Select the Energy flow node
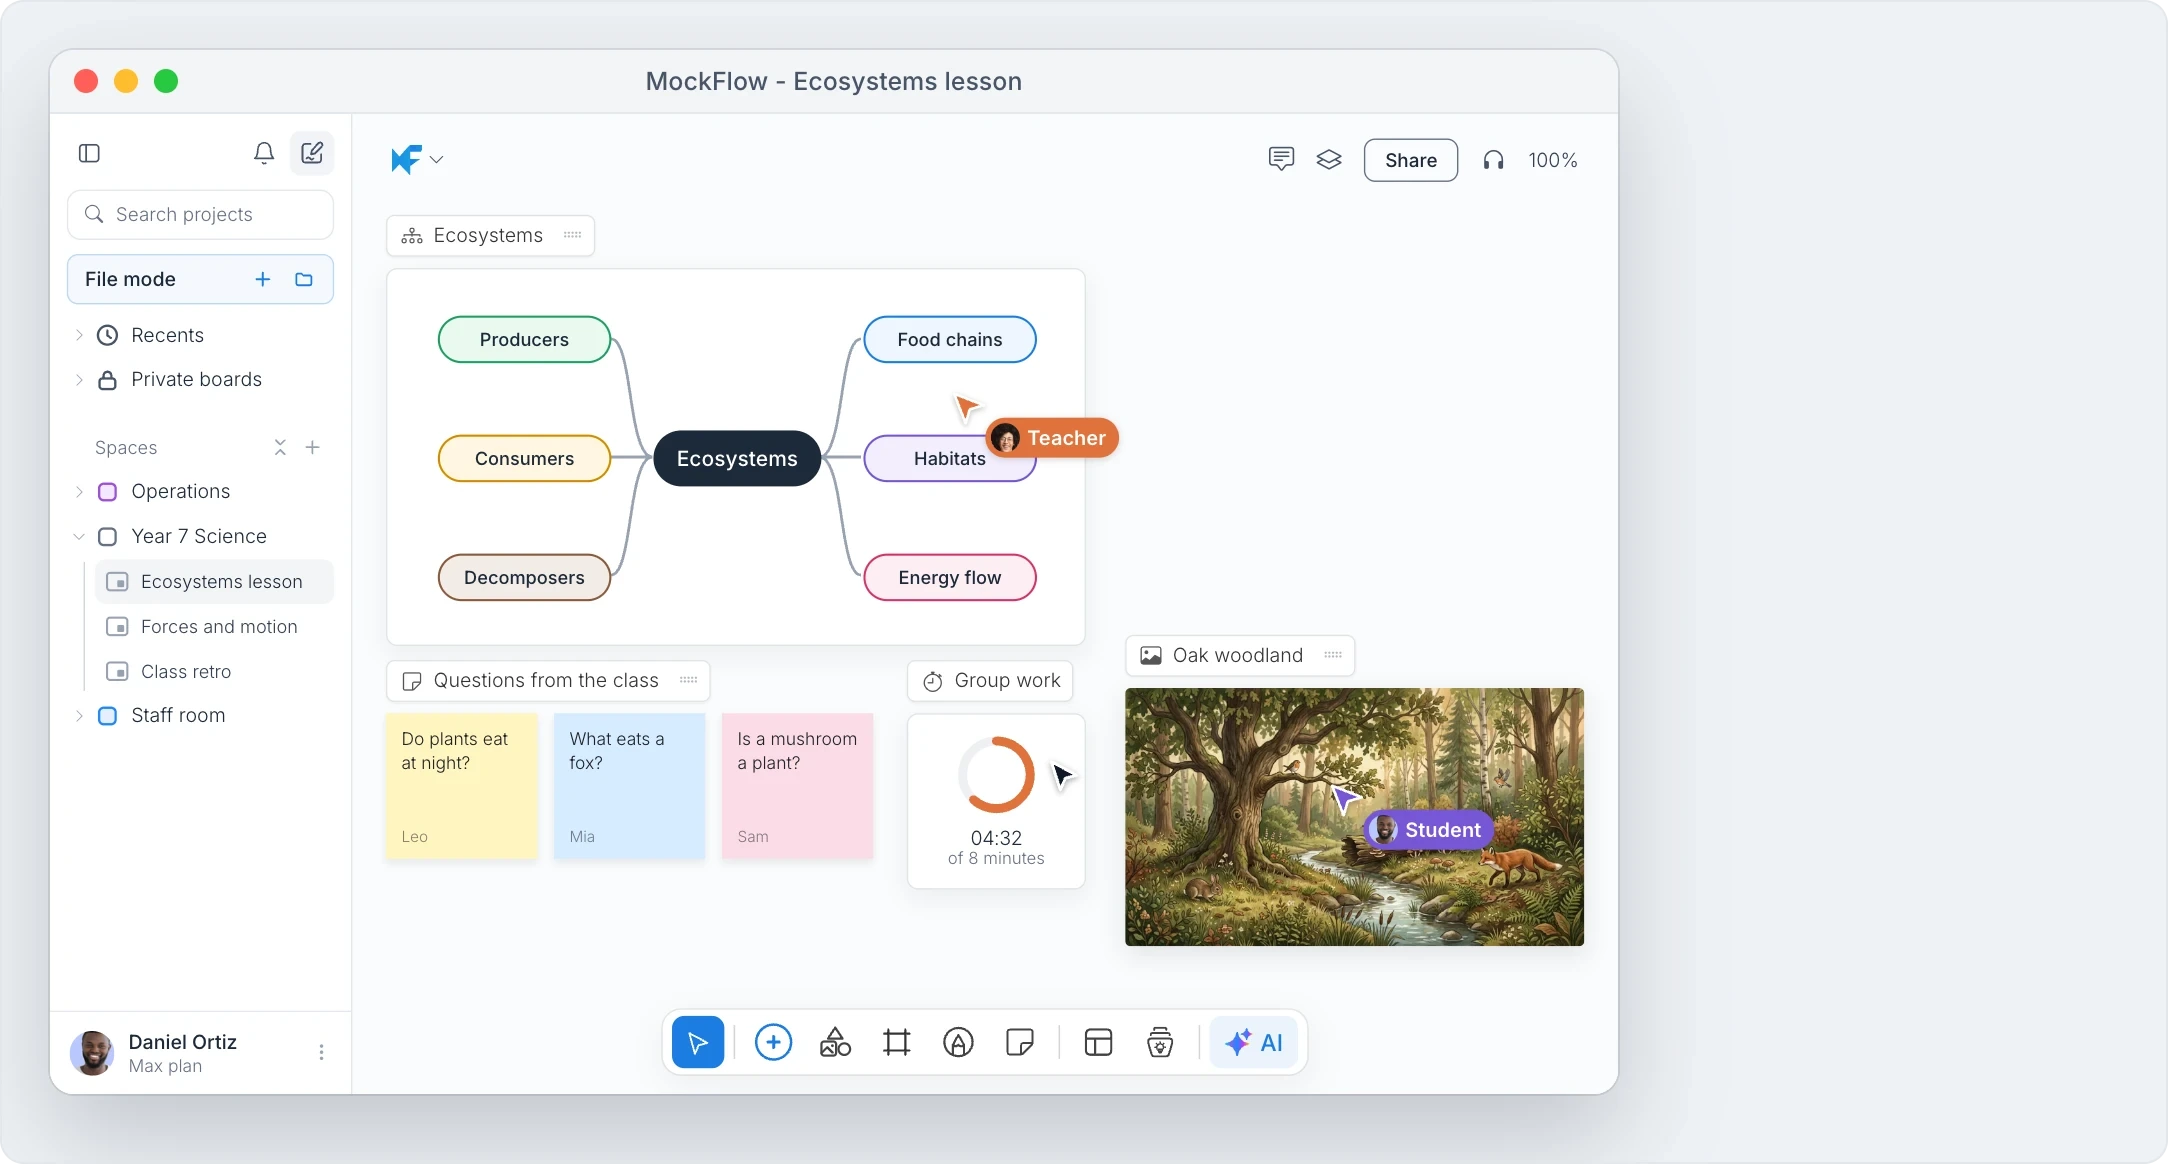 click(x=949, y=577)
